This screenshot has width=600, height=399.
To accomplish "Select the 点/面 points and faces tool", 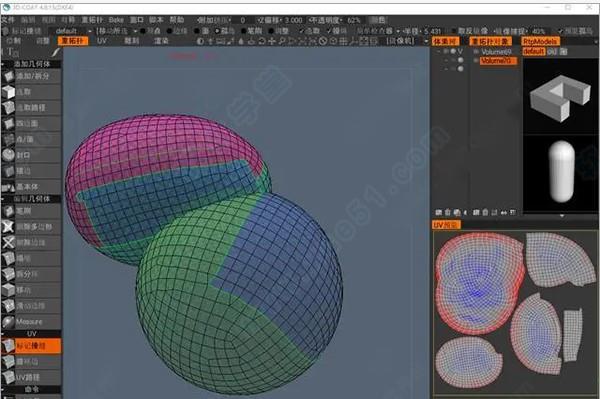I will (31, 139).
